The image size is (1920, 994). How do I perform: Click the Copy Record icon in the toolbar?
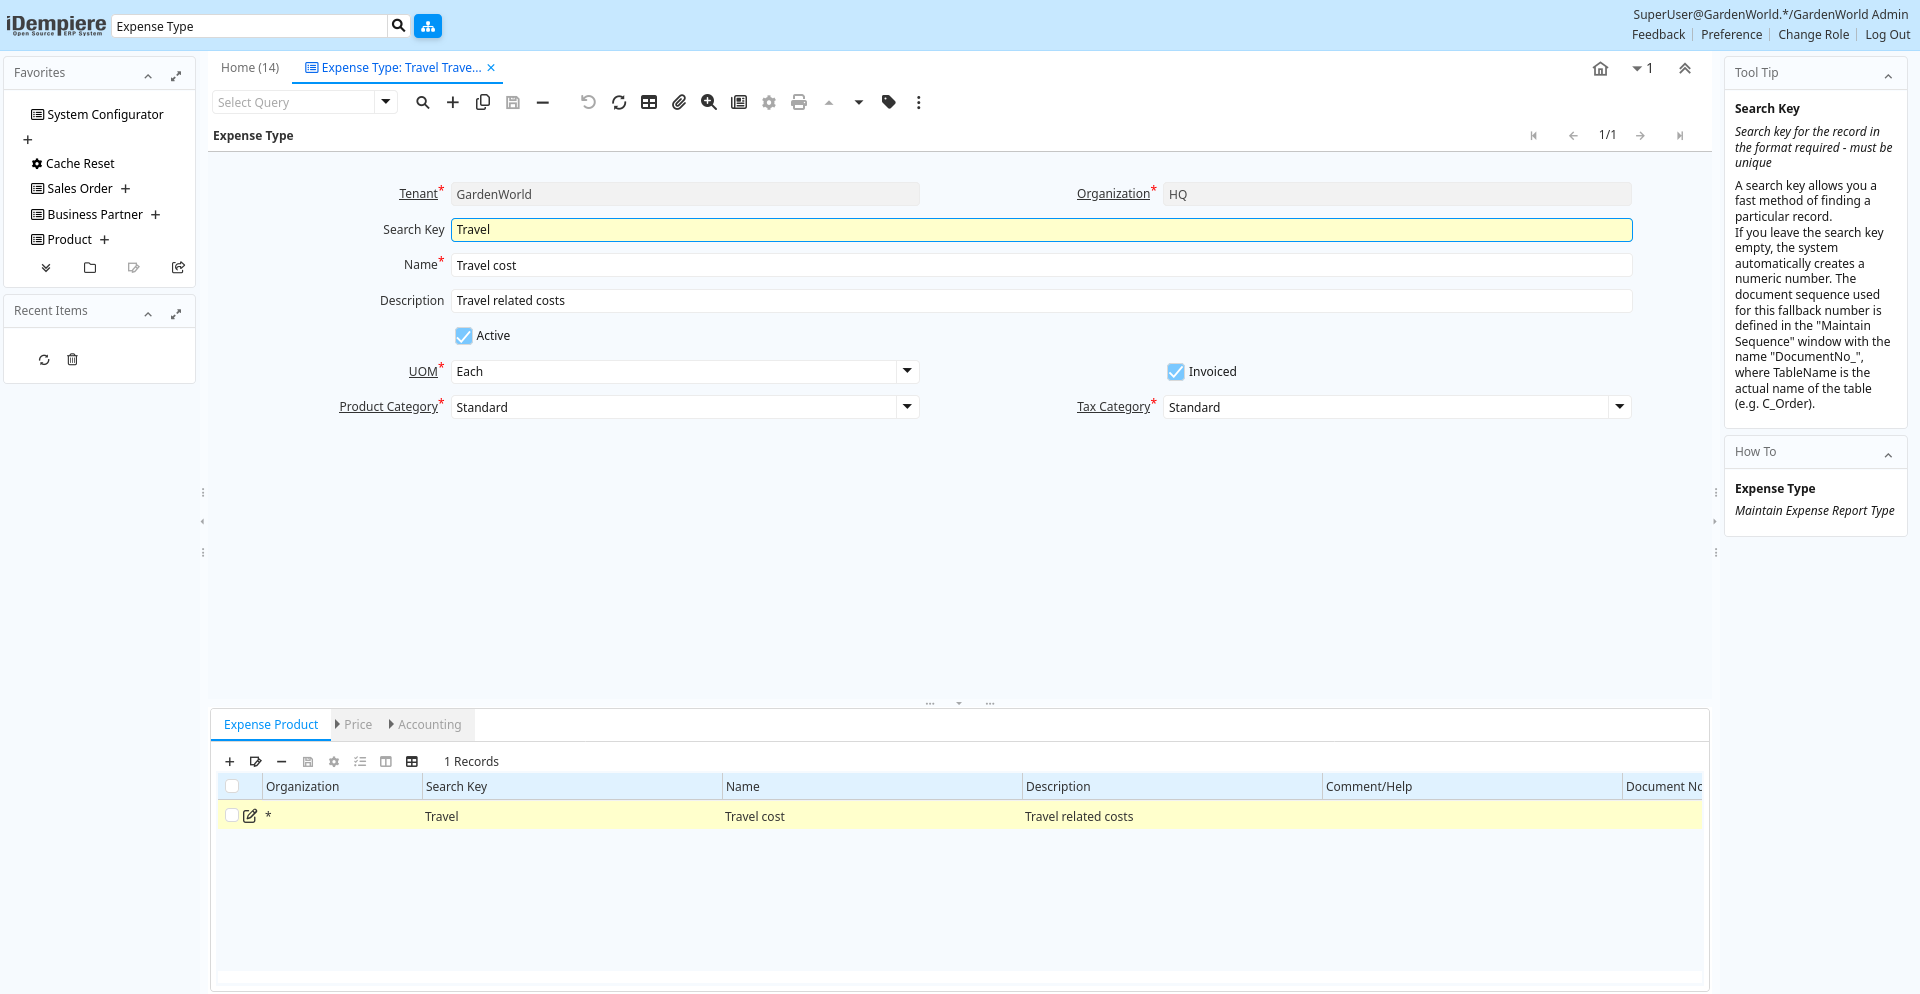483,102
